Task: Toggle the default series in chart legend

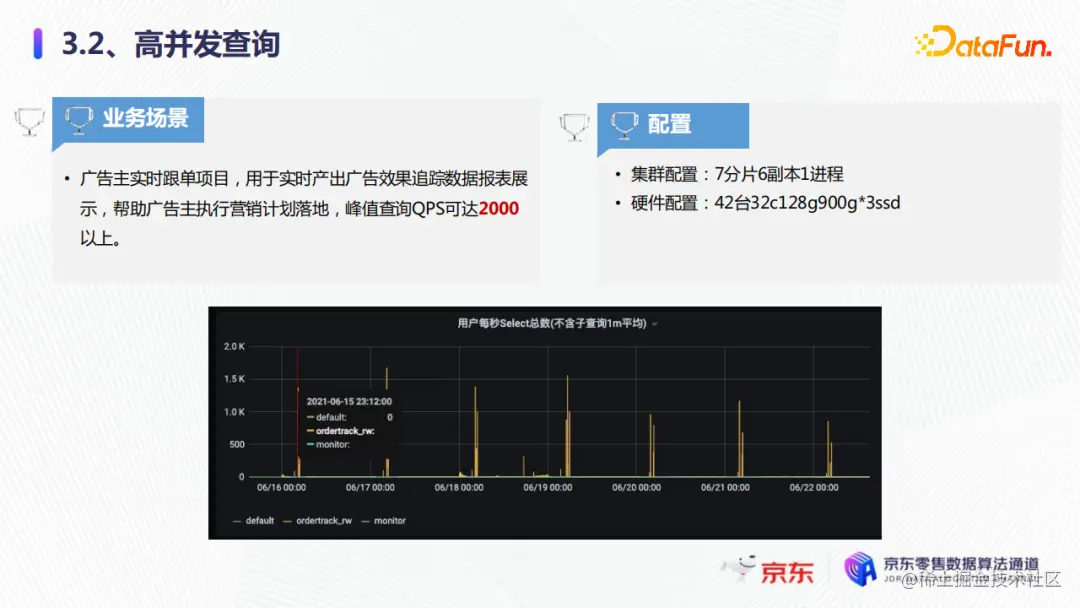Action: point(253,521)
